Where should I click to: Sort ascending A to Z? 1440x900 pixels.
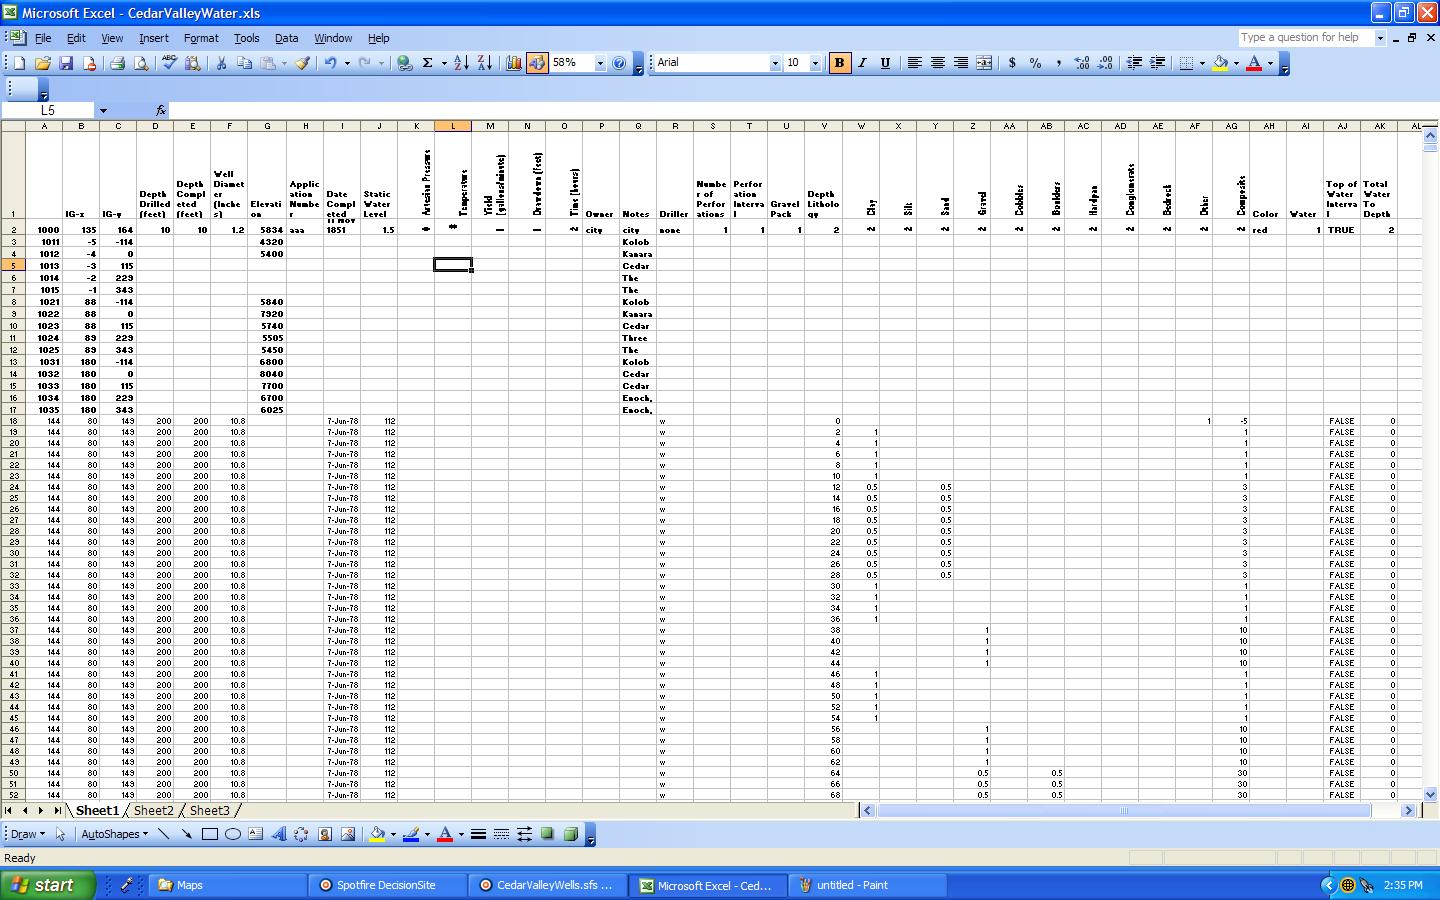pos(461,63)
